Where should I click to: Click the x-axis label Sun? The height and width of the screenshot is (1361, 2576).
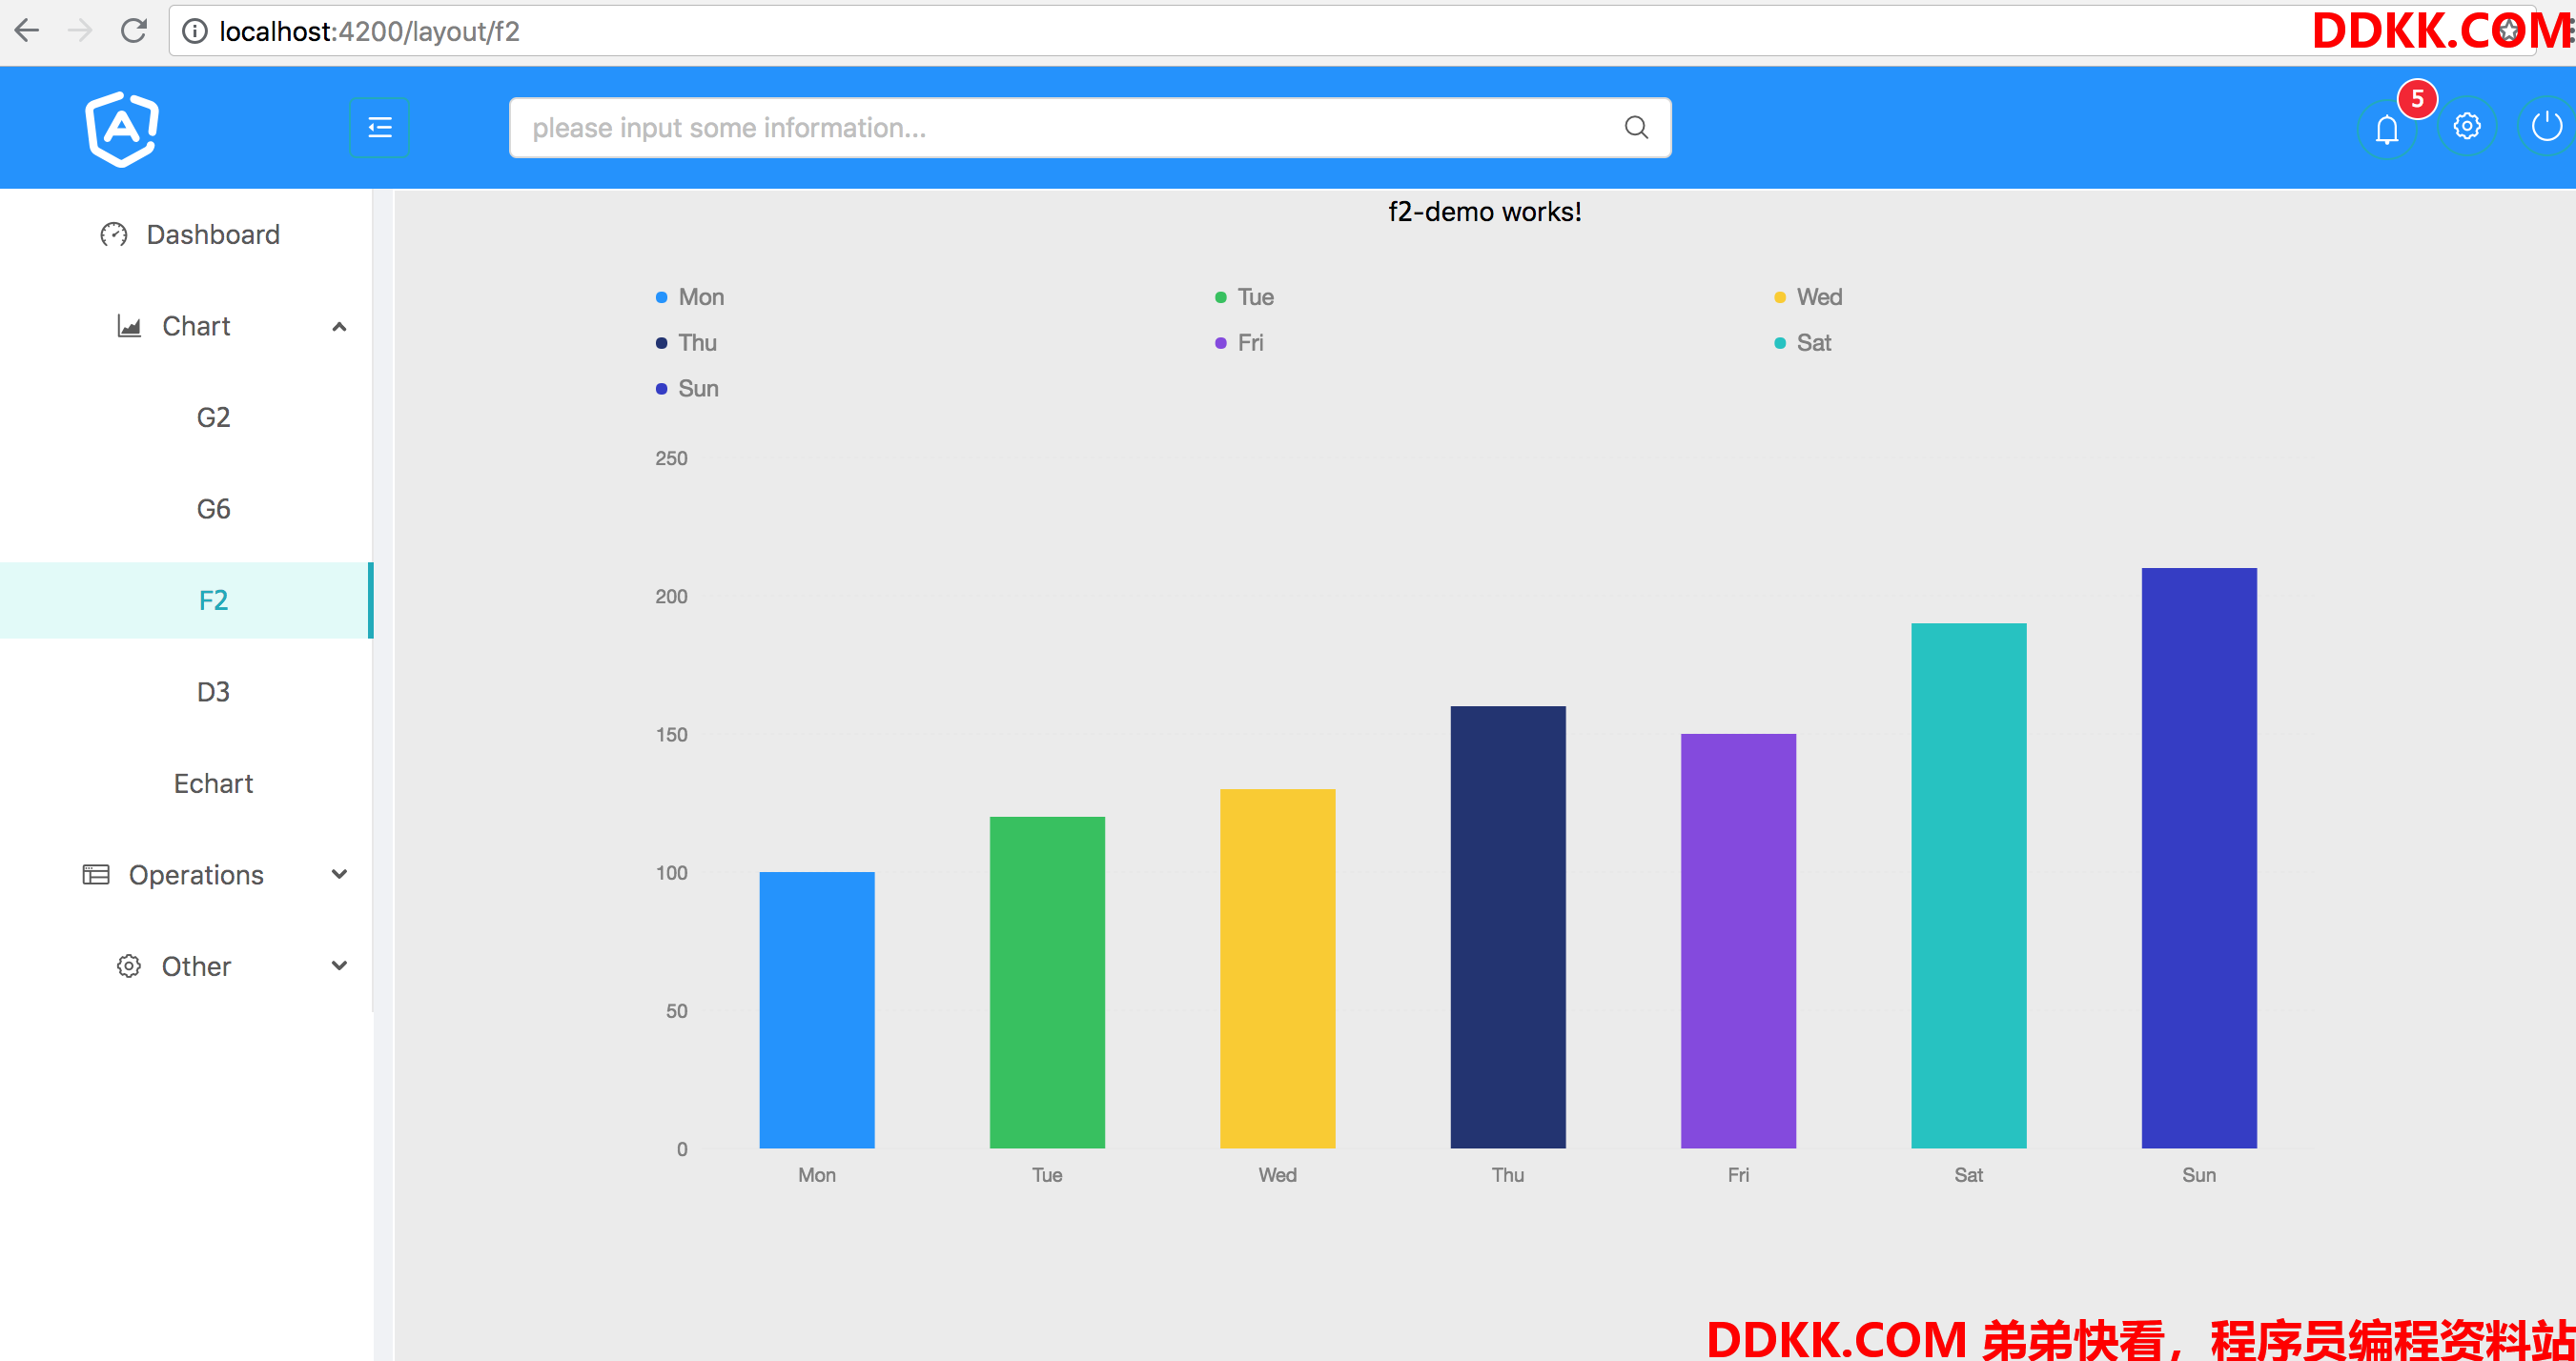coord(2199,1175)
